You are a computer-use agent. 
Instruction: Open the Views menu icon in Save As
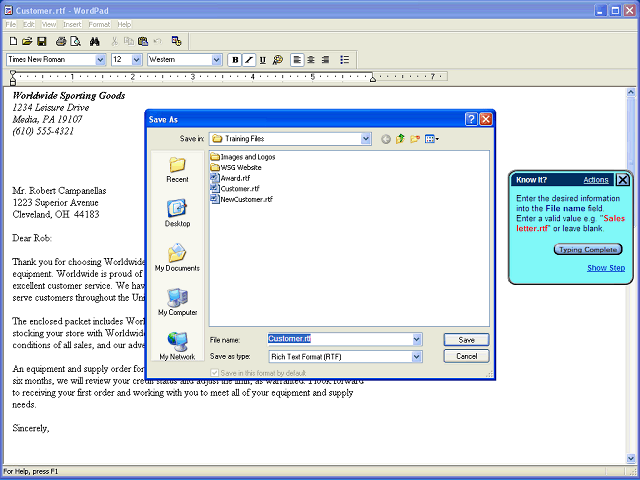[x=432, y=139]
